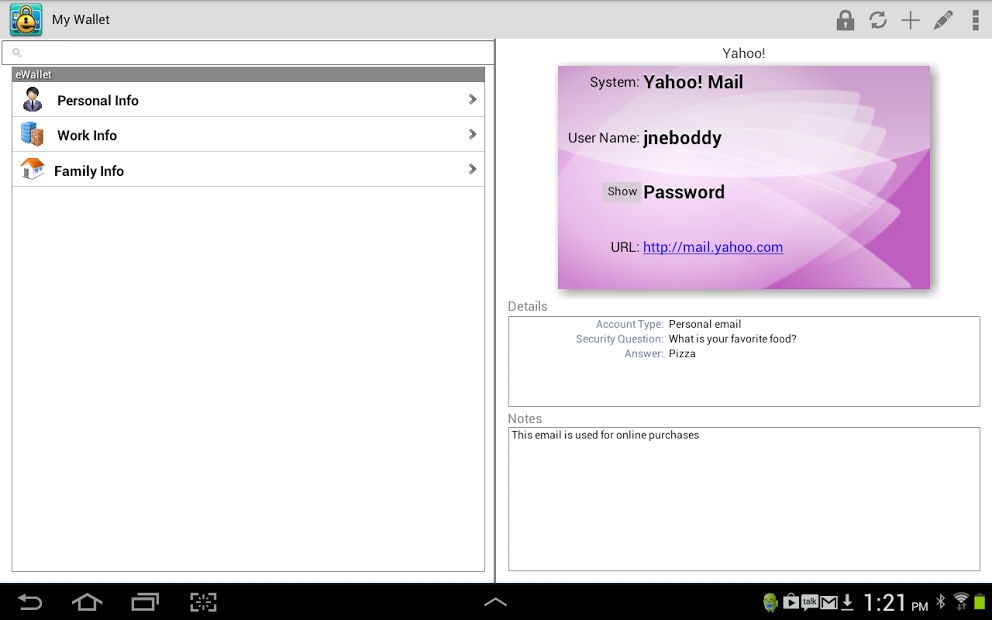Screen dimensions: 992x620
Task: Sync the wallet using the refresh icon
Action: point(878,19)
